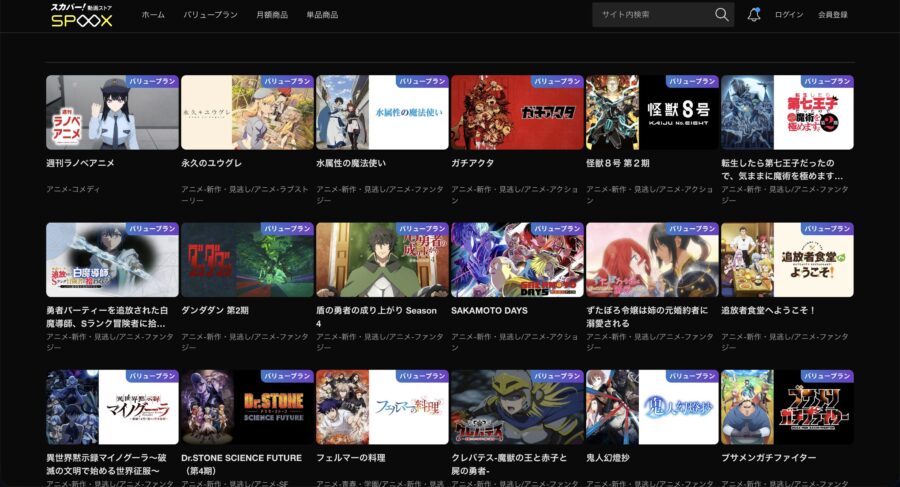
Task: Select the Dr.STONE SCIENCE FUTURE thumbnail
Action: tap(247, 408)
